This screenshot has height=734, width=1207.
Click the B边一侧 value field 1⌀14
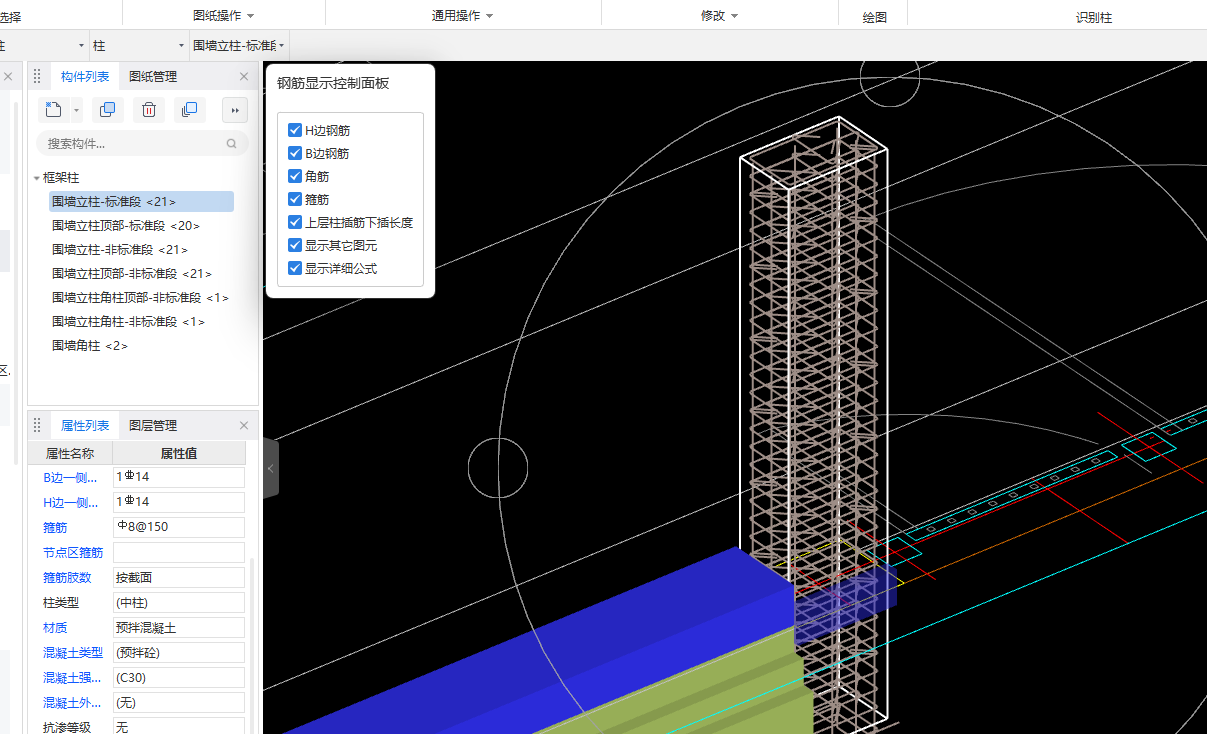[179, 477]
